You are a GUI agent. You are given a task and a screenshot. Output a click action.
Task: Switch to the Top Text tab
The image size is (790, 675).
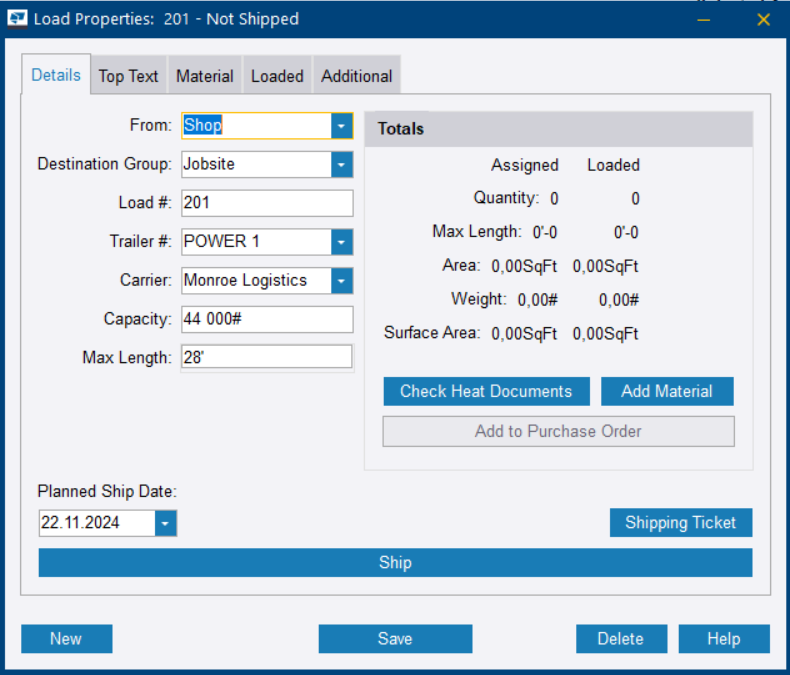[128, 76]
